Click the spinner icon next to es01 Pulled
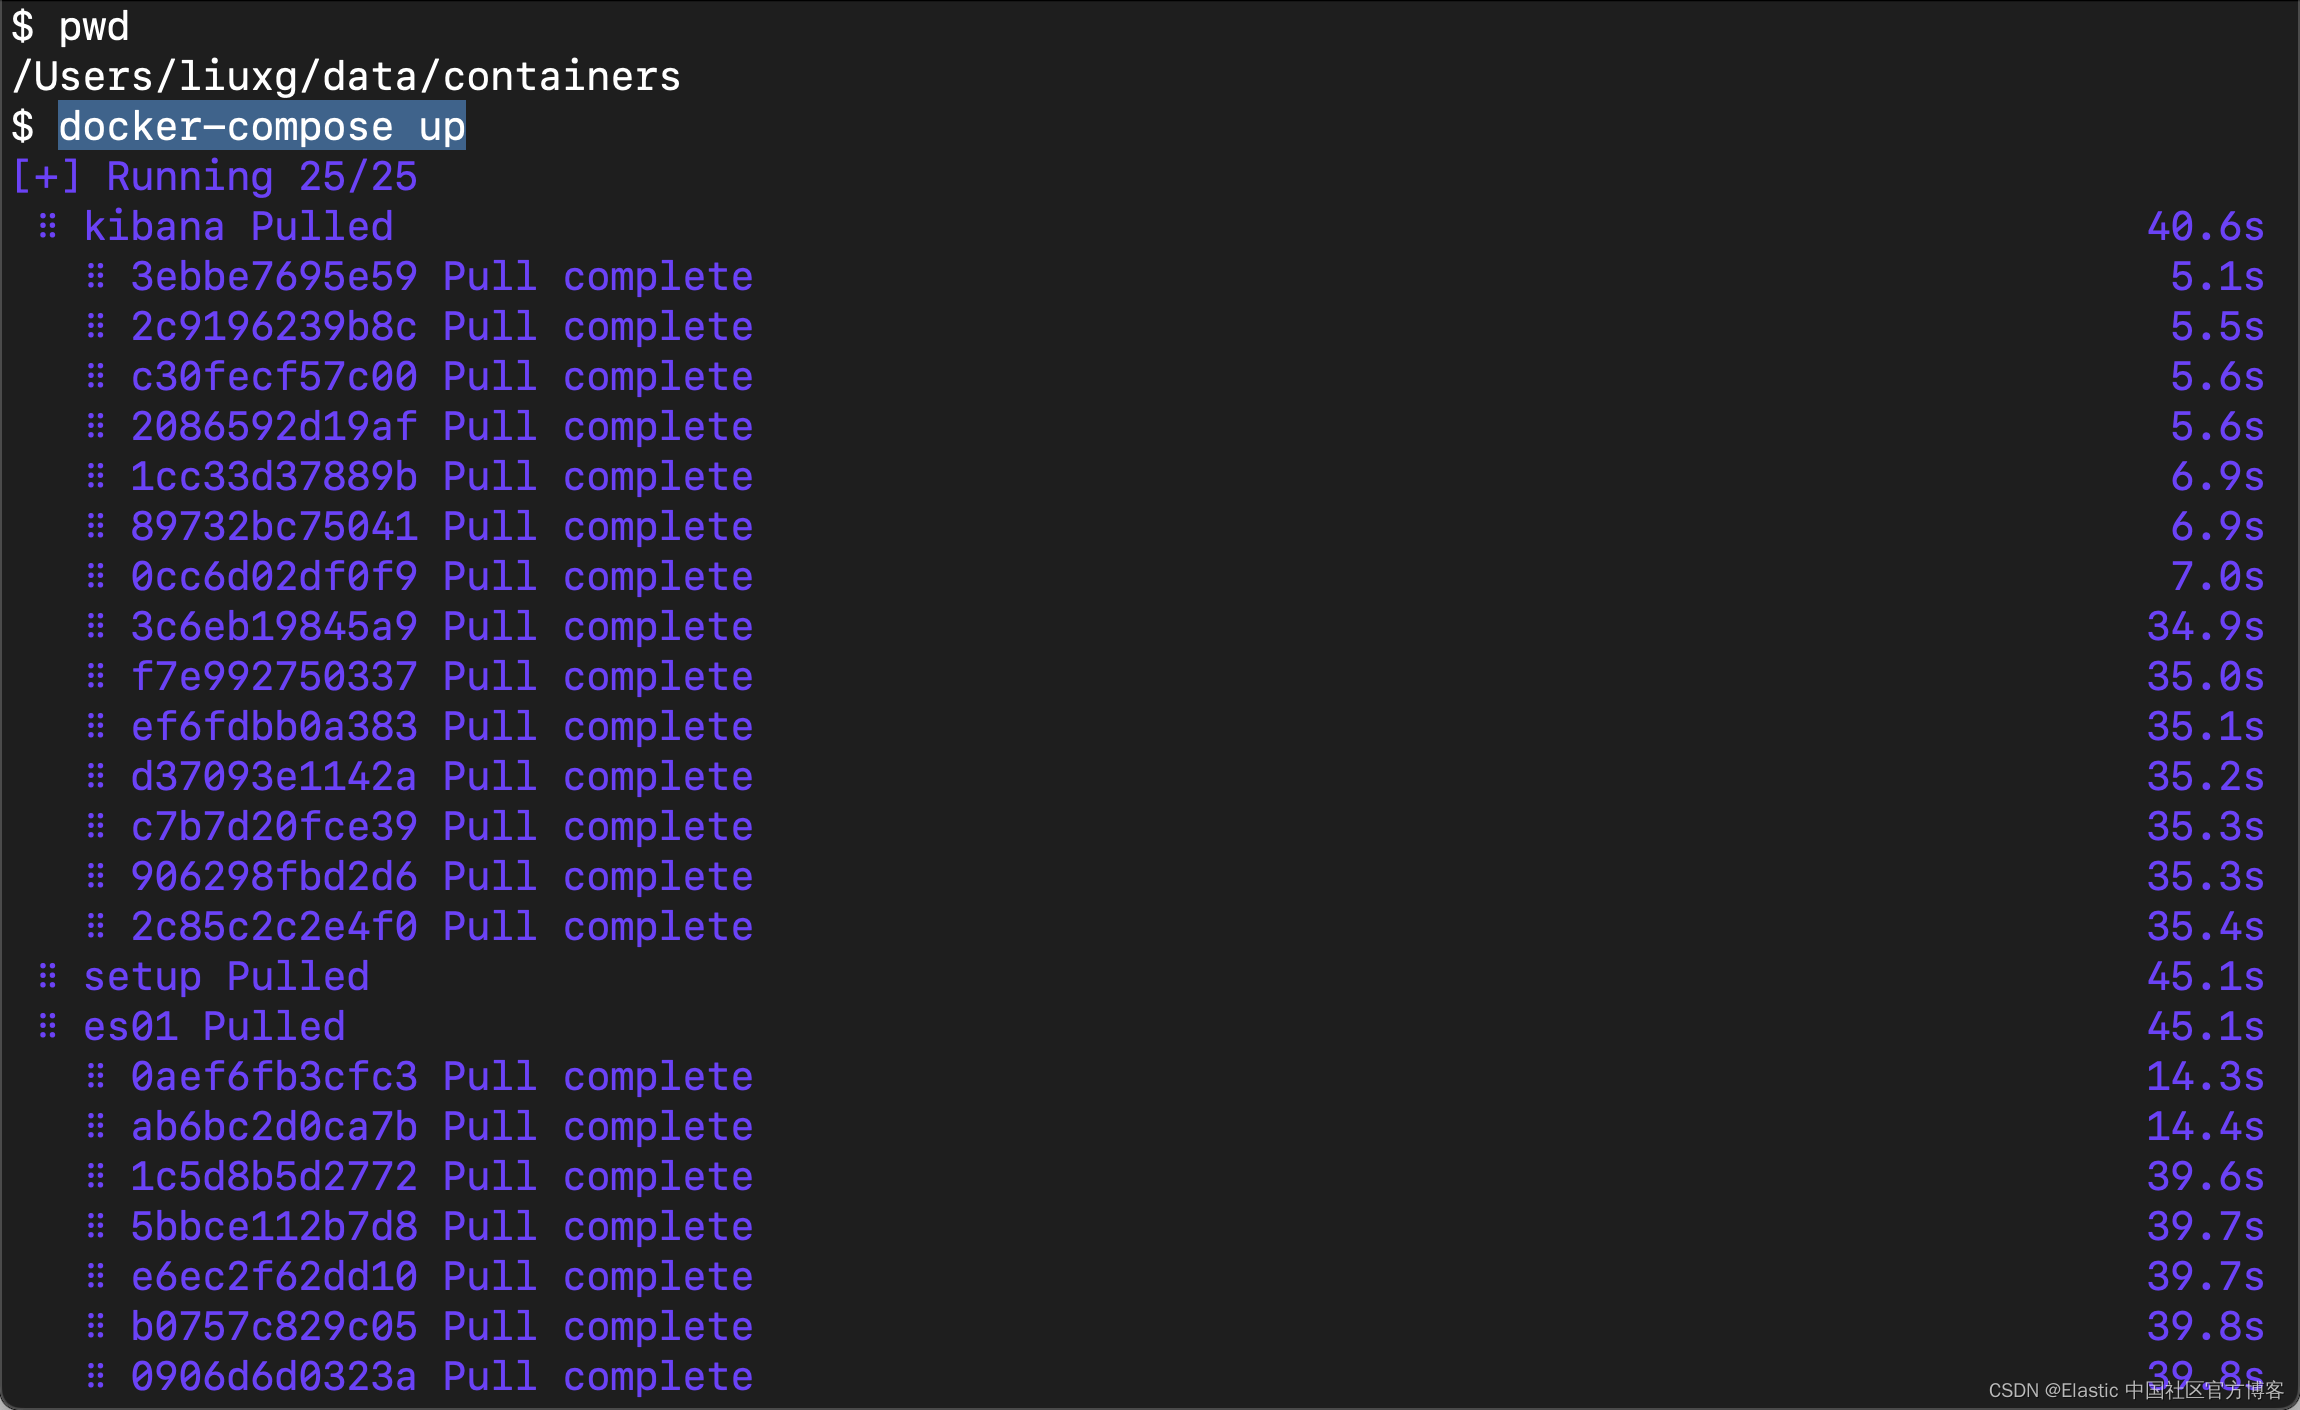2300x1410 pixels. [x=48, y=1027]
